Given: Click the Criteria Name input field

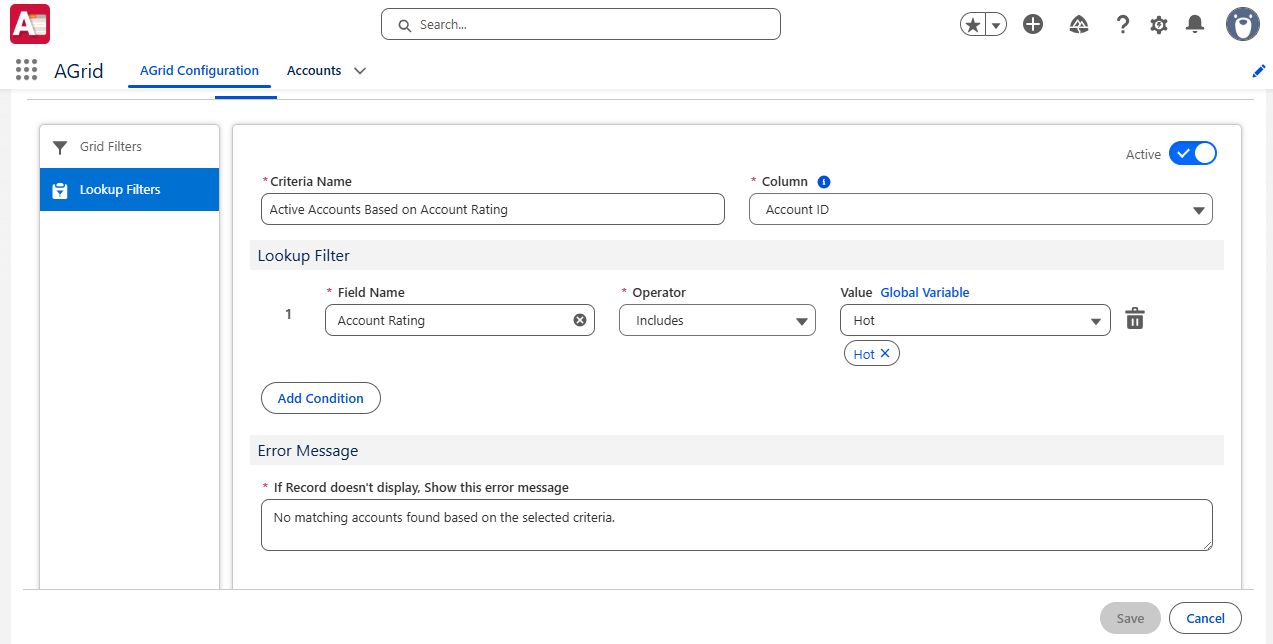Looking at the screenshot, I should point(491,210).
